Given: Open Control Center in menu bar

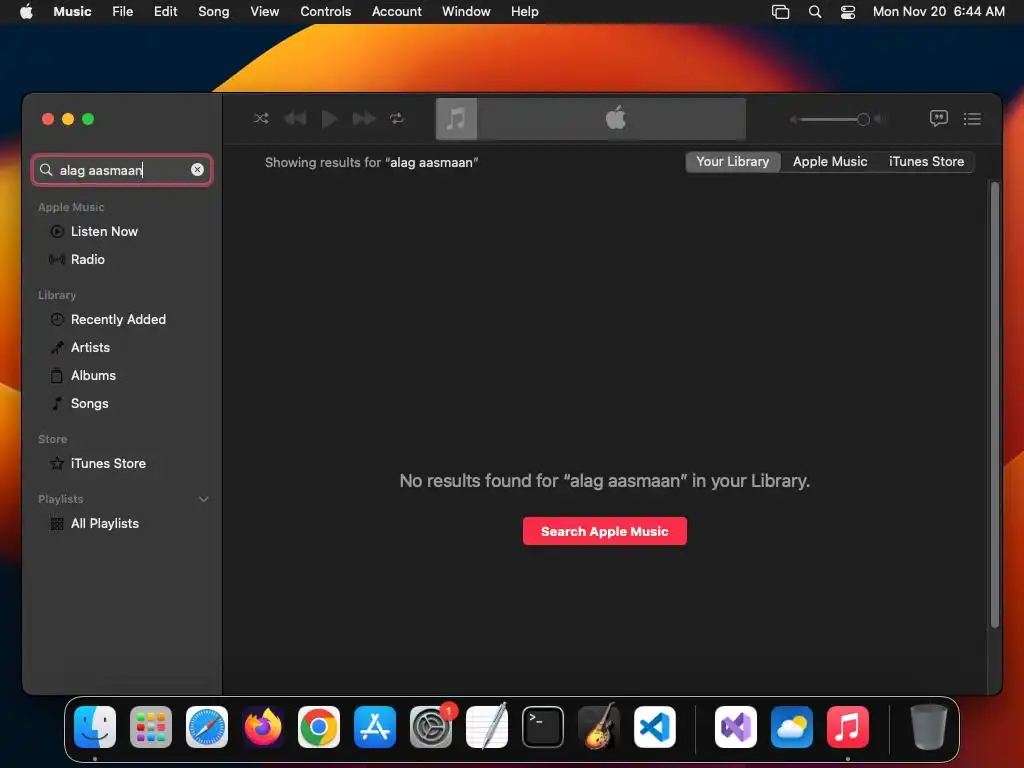Looking at the screenshot, I should pyautogui.click(x=848, y=12).
